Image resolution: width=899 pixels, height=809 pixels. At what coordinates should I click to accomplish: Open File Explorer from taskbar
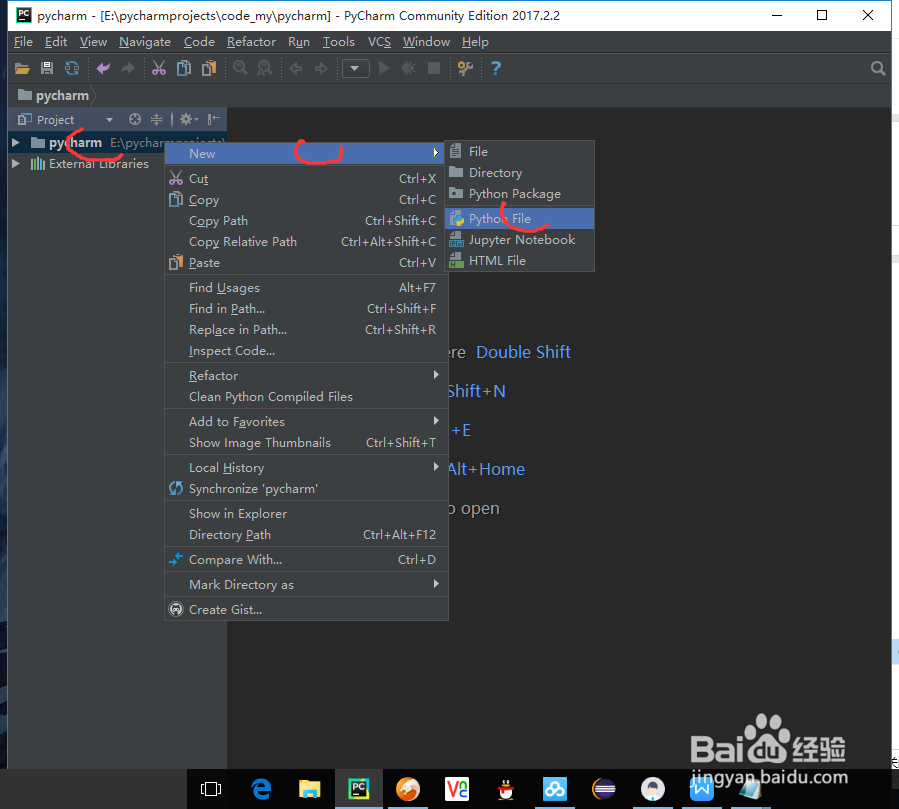click(310, 790)
